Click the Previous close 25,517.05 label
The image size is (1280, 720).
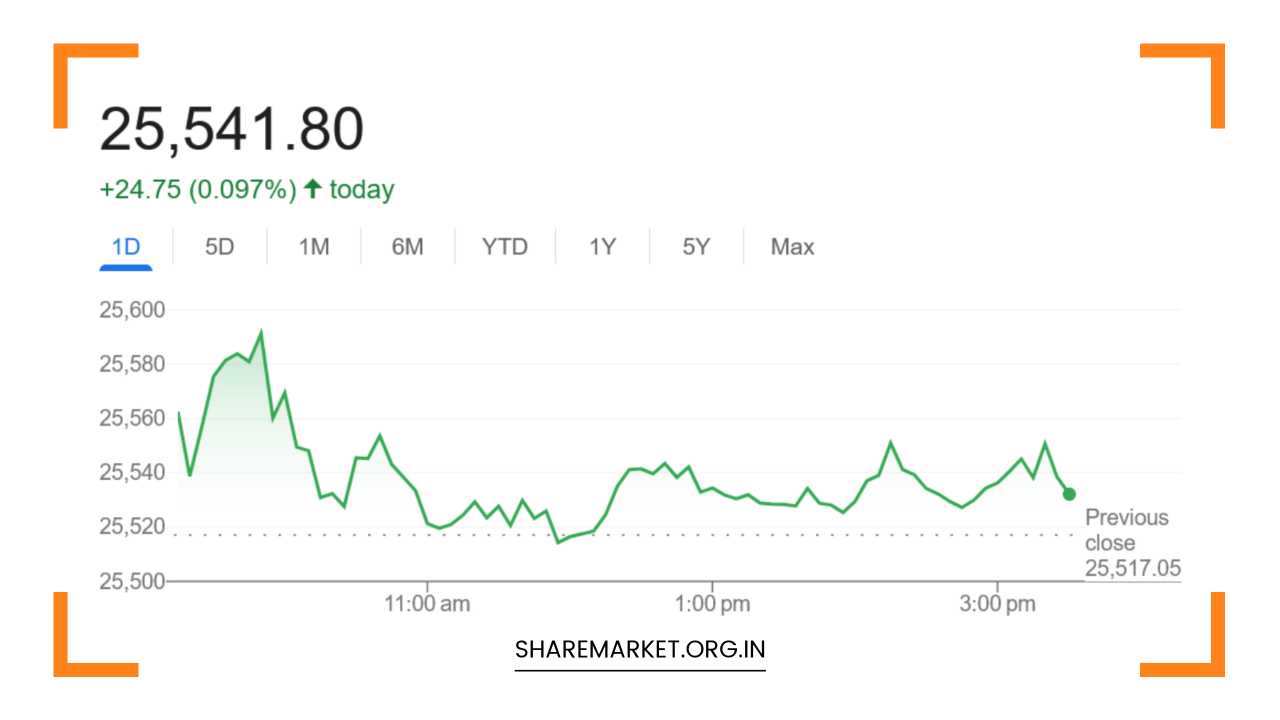pos(1128,542)
